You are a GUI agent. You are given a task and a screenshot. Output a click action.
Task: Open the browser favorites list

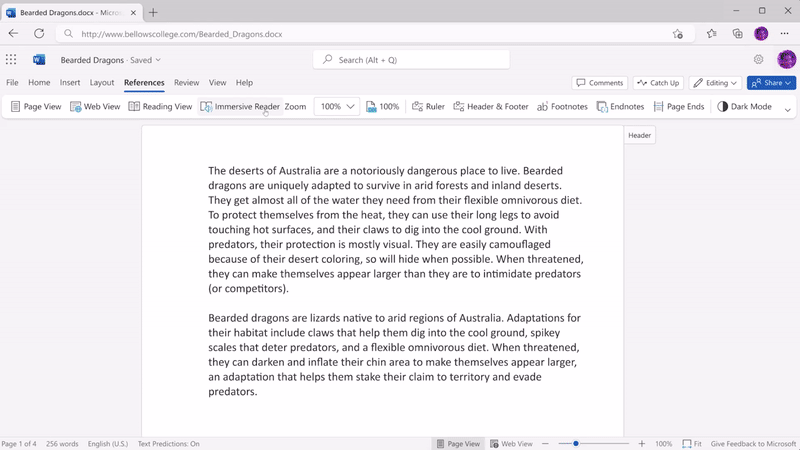tap(712, 34)
